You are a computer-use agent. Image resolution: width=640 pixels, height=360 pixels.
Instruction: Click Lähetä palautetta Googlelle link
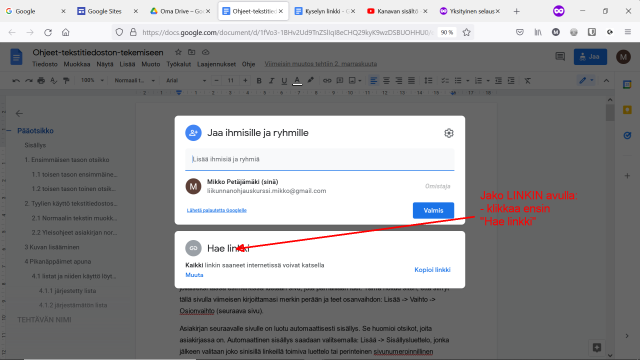pyautogui.click(x=217, y=210)
